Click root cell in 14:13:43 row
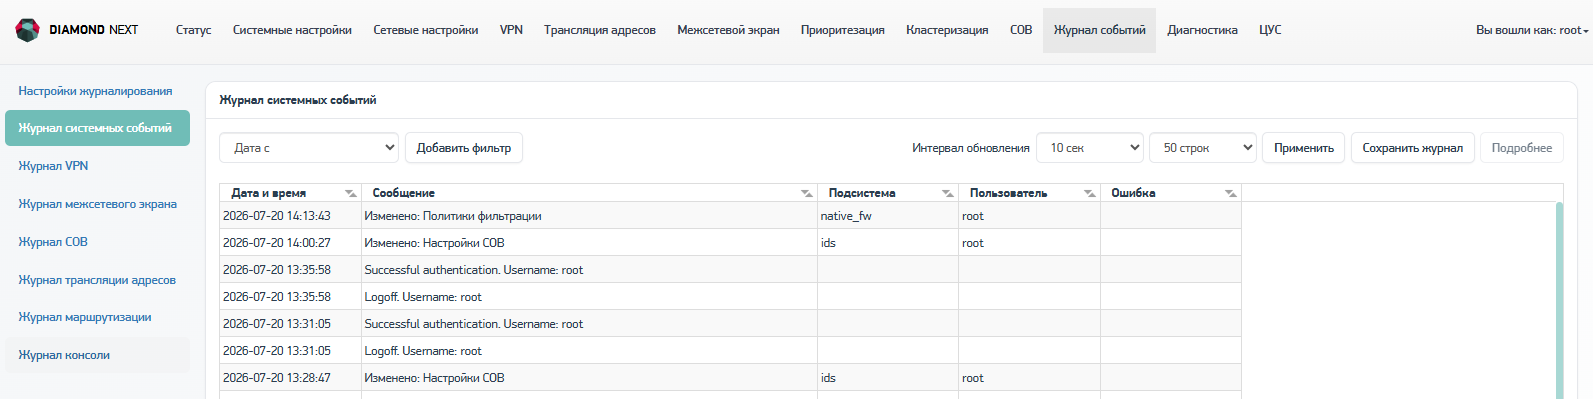Image resolution: width=1593 pixels, height=399 pixels. click(1029, 216)
